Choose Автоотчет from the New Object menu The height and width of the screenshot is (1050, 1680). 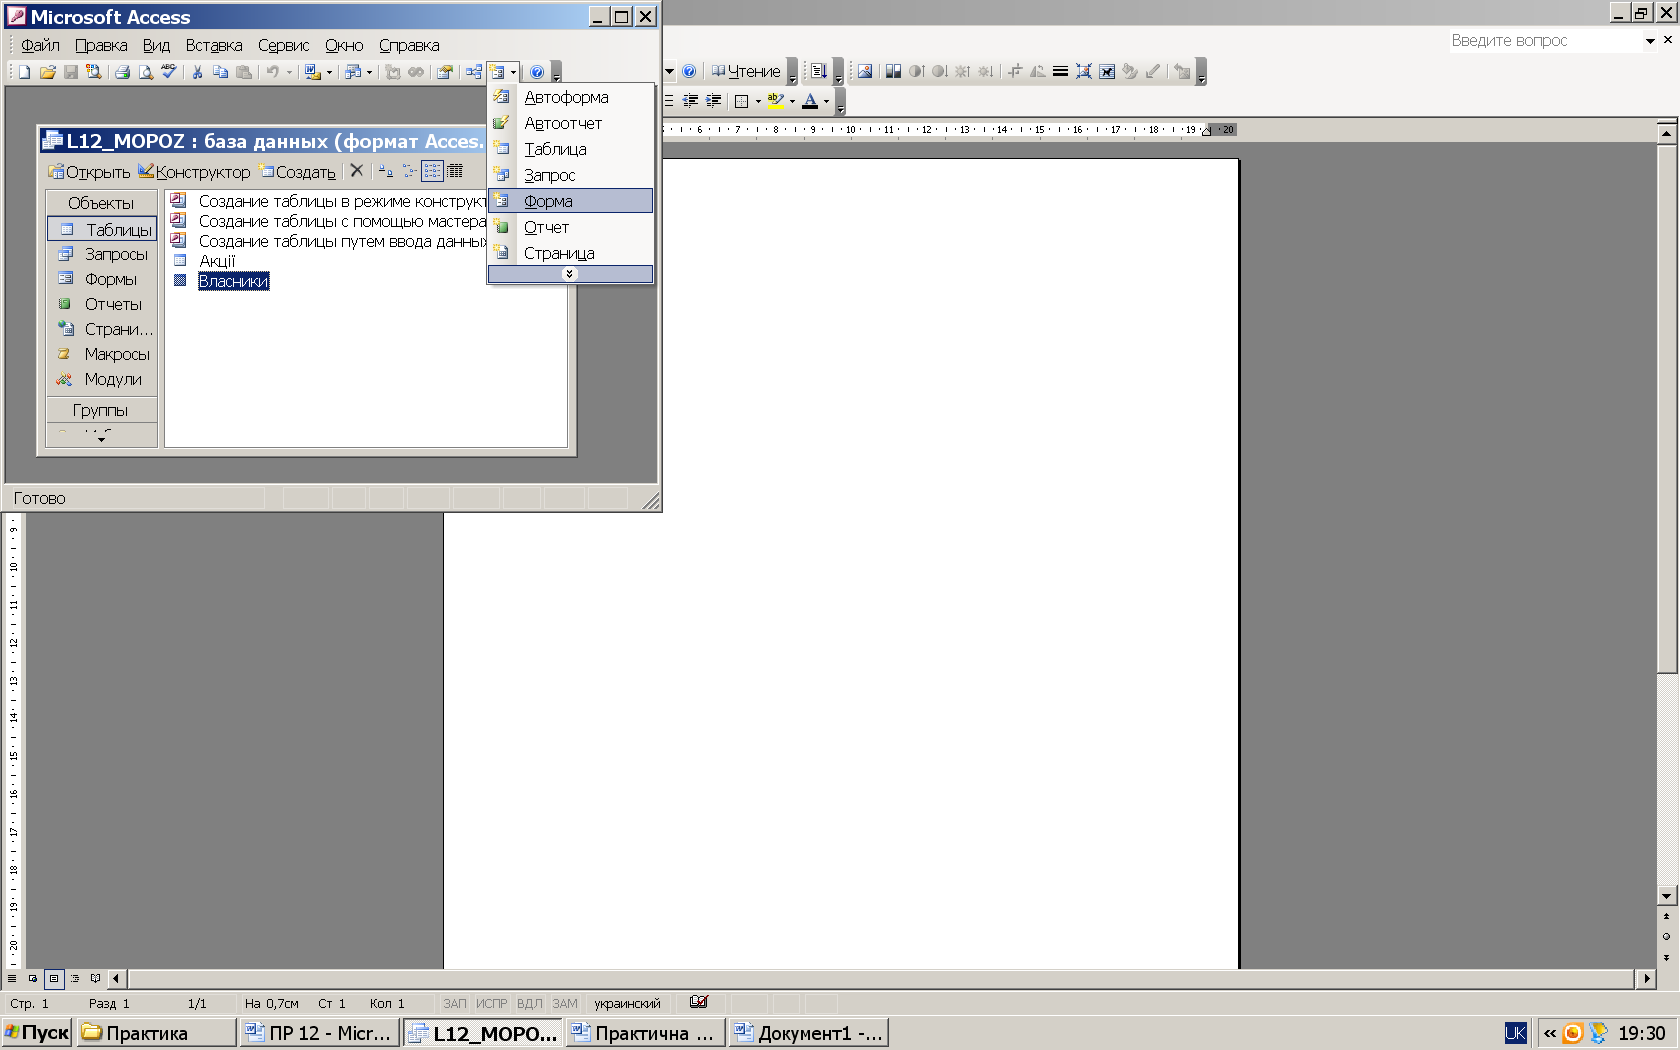tap(570, 123)
